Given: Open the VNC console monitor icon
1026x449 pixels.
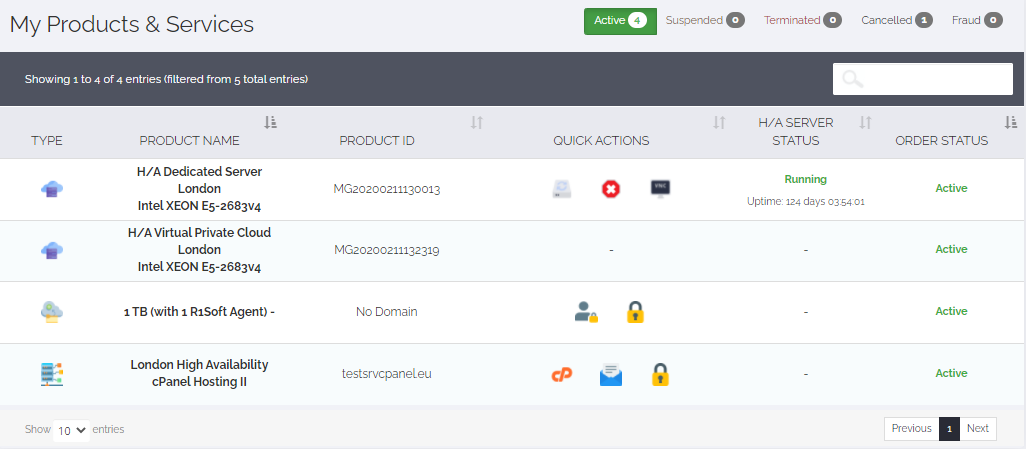Looking at the screenshot, I should click(660, 189).
